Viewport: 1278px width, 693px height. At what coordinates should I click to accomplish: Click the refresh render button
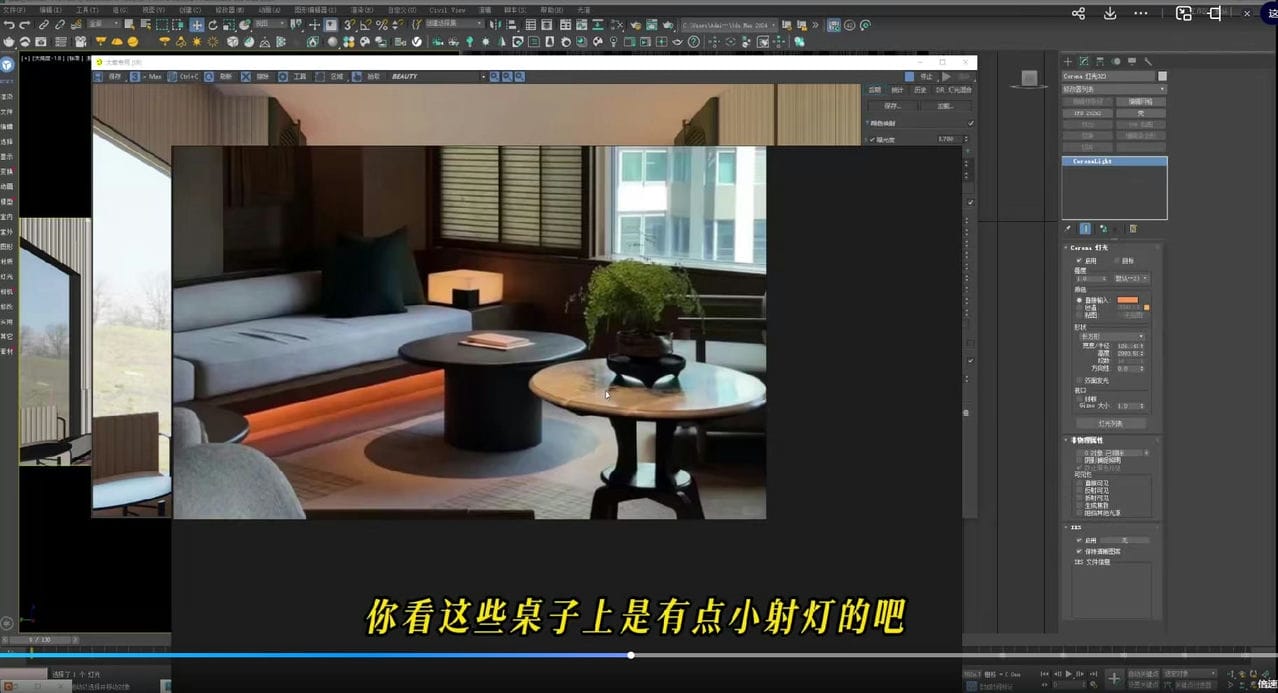(220, 76)
